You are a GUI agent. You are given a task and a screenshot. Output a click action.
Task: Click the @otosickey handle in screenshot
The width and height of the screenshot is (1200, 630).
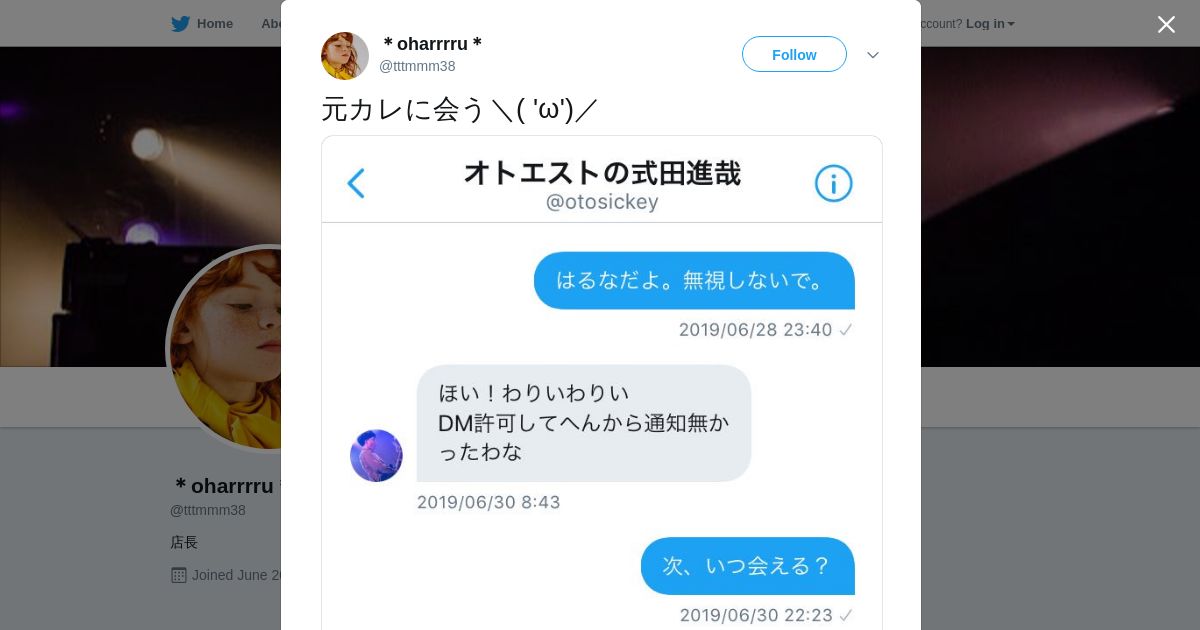pos(602,202)
